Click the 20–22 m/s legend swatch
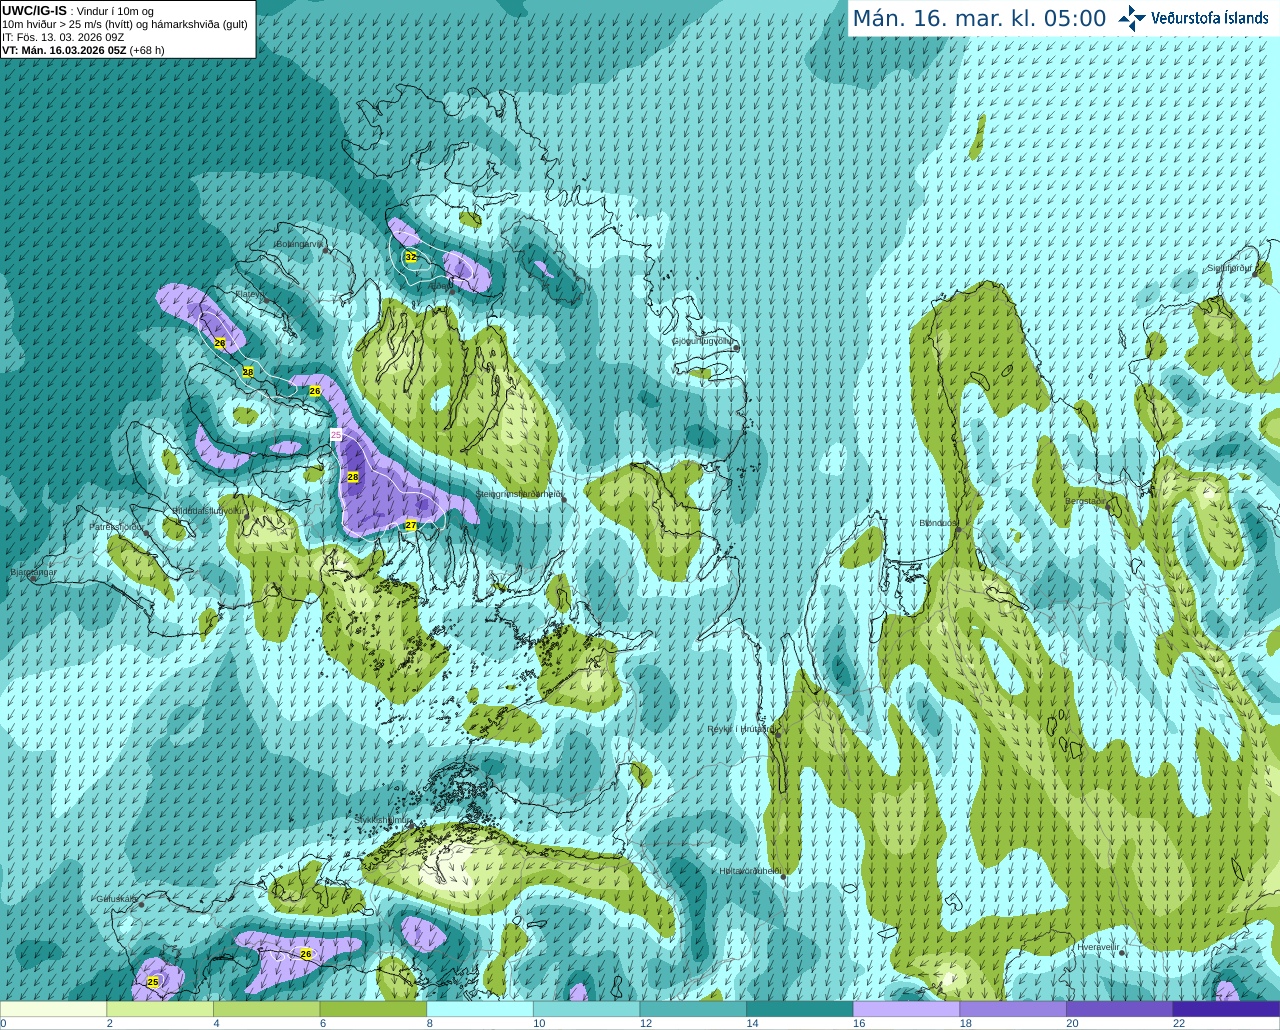Screen dimensions: 1280x1030 click(1120, 1009)
